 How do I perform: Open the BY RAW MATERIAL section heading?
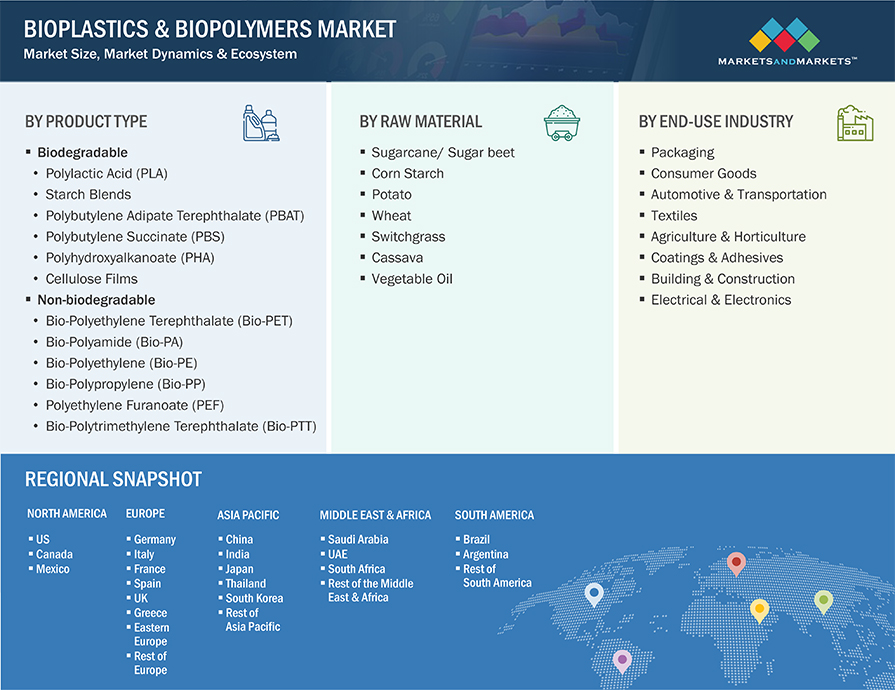(x=420, y=122)
